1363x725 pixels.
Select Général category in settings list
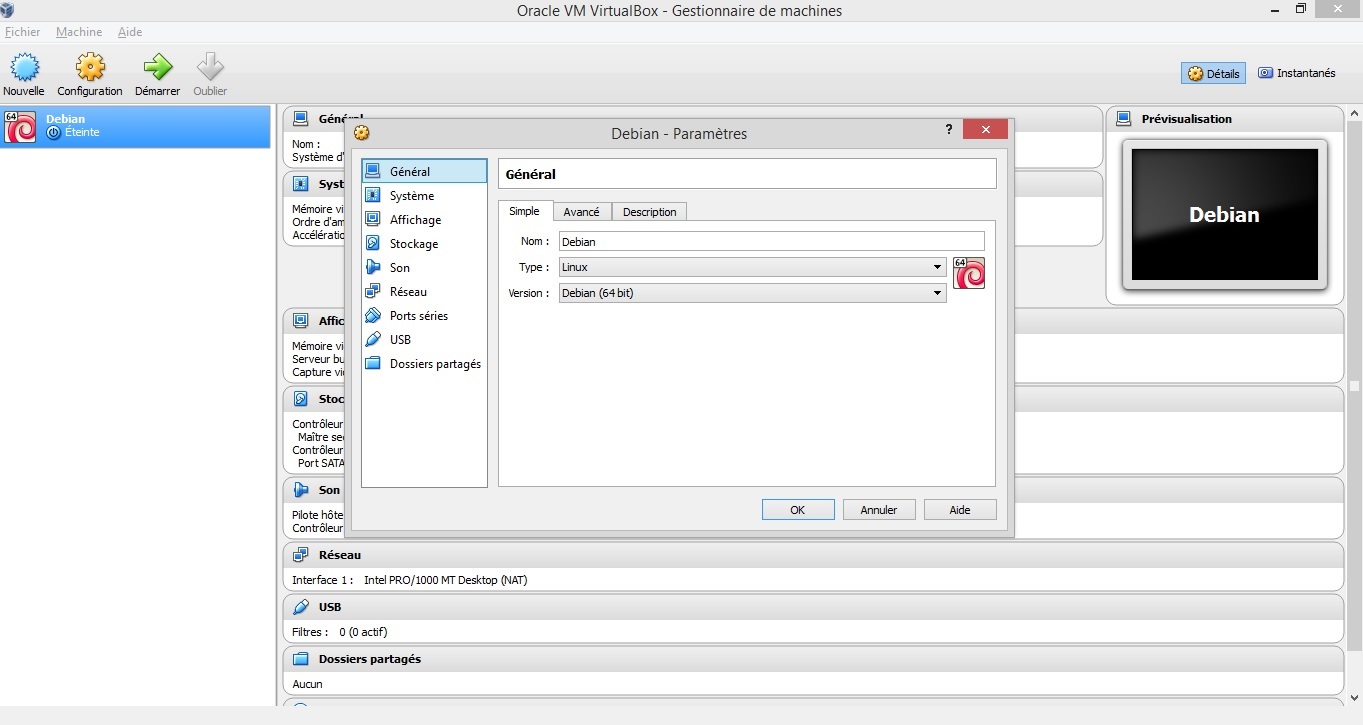(x=424, y=171)
